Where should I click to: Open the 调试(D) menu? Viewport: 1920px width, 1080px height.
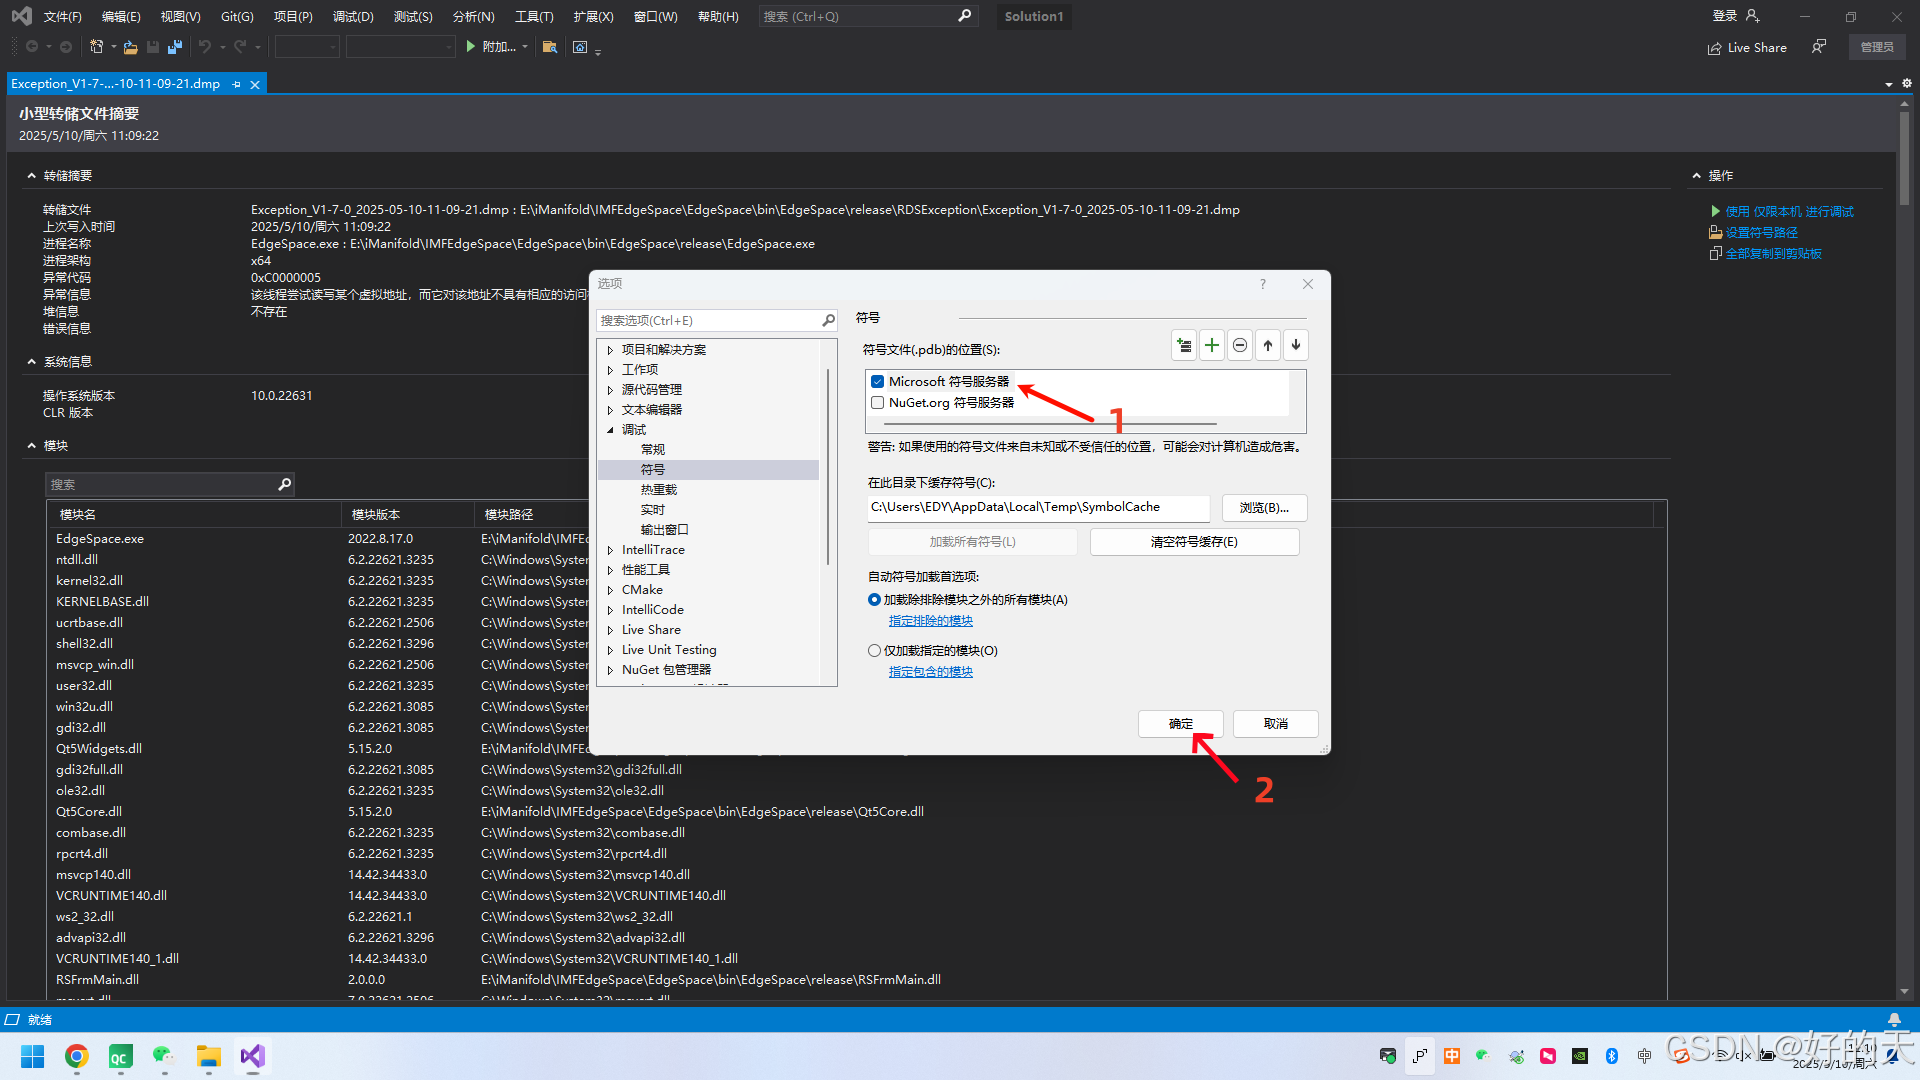point(352,16)
